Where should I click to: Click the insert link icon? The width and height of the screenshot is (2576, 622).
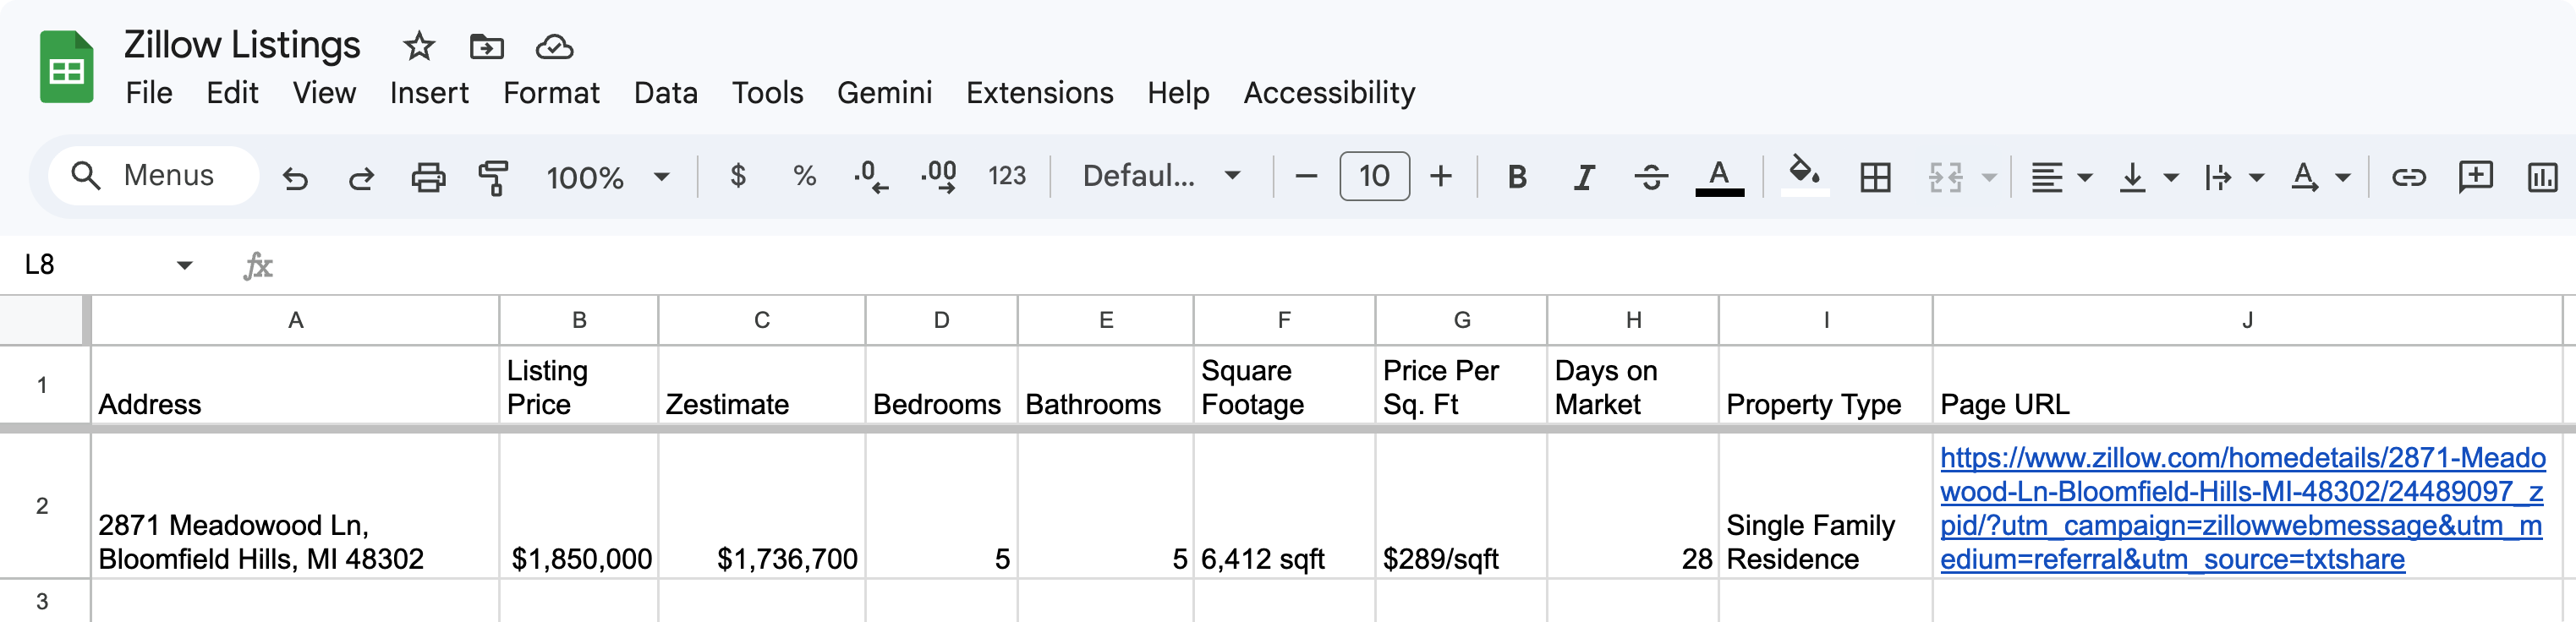(2408, 178)
